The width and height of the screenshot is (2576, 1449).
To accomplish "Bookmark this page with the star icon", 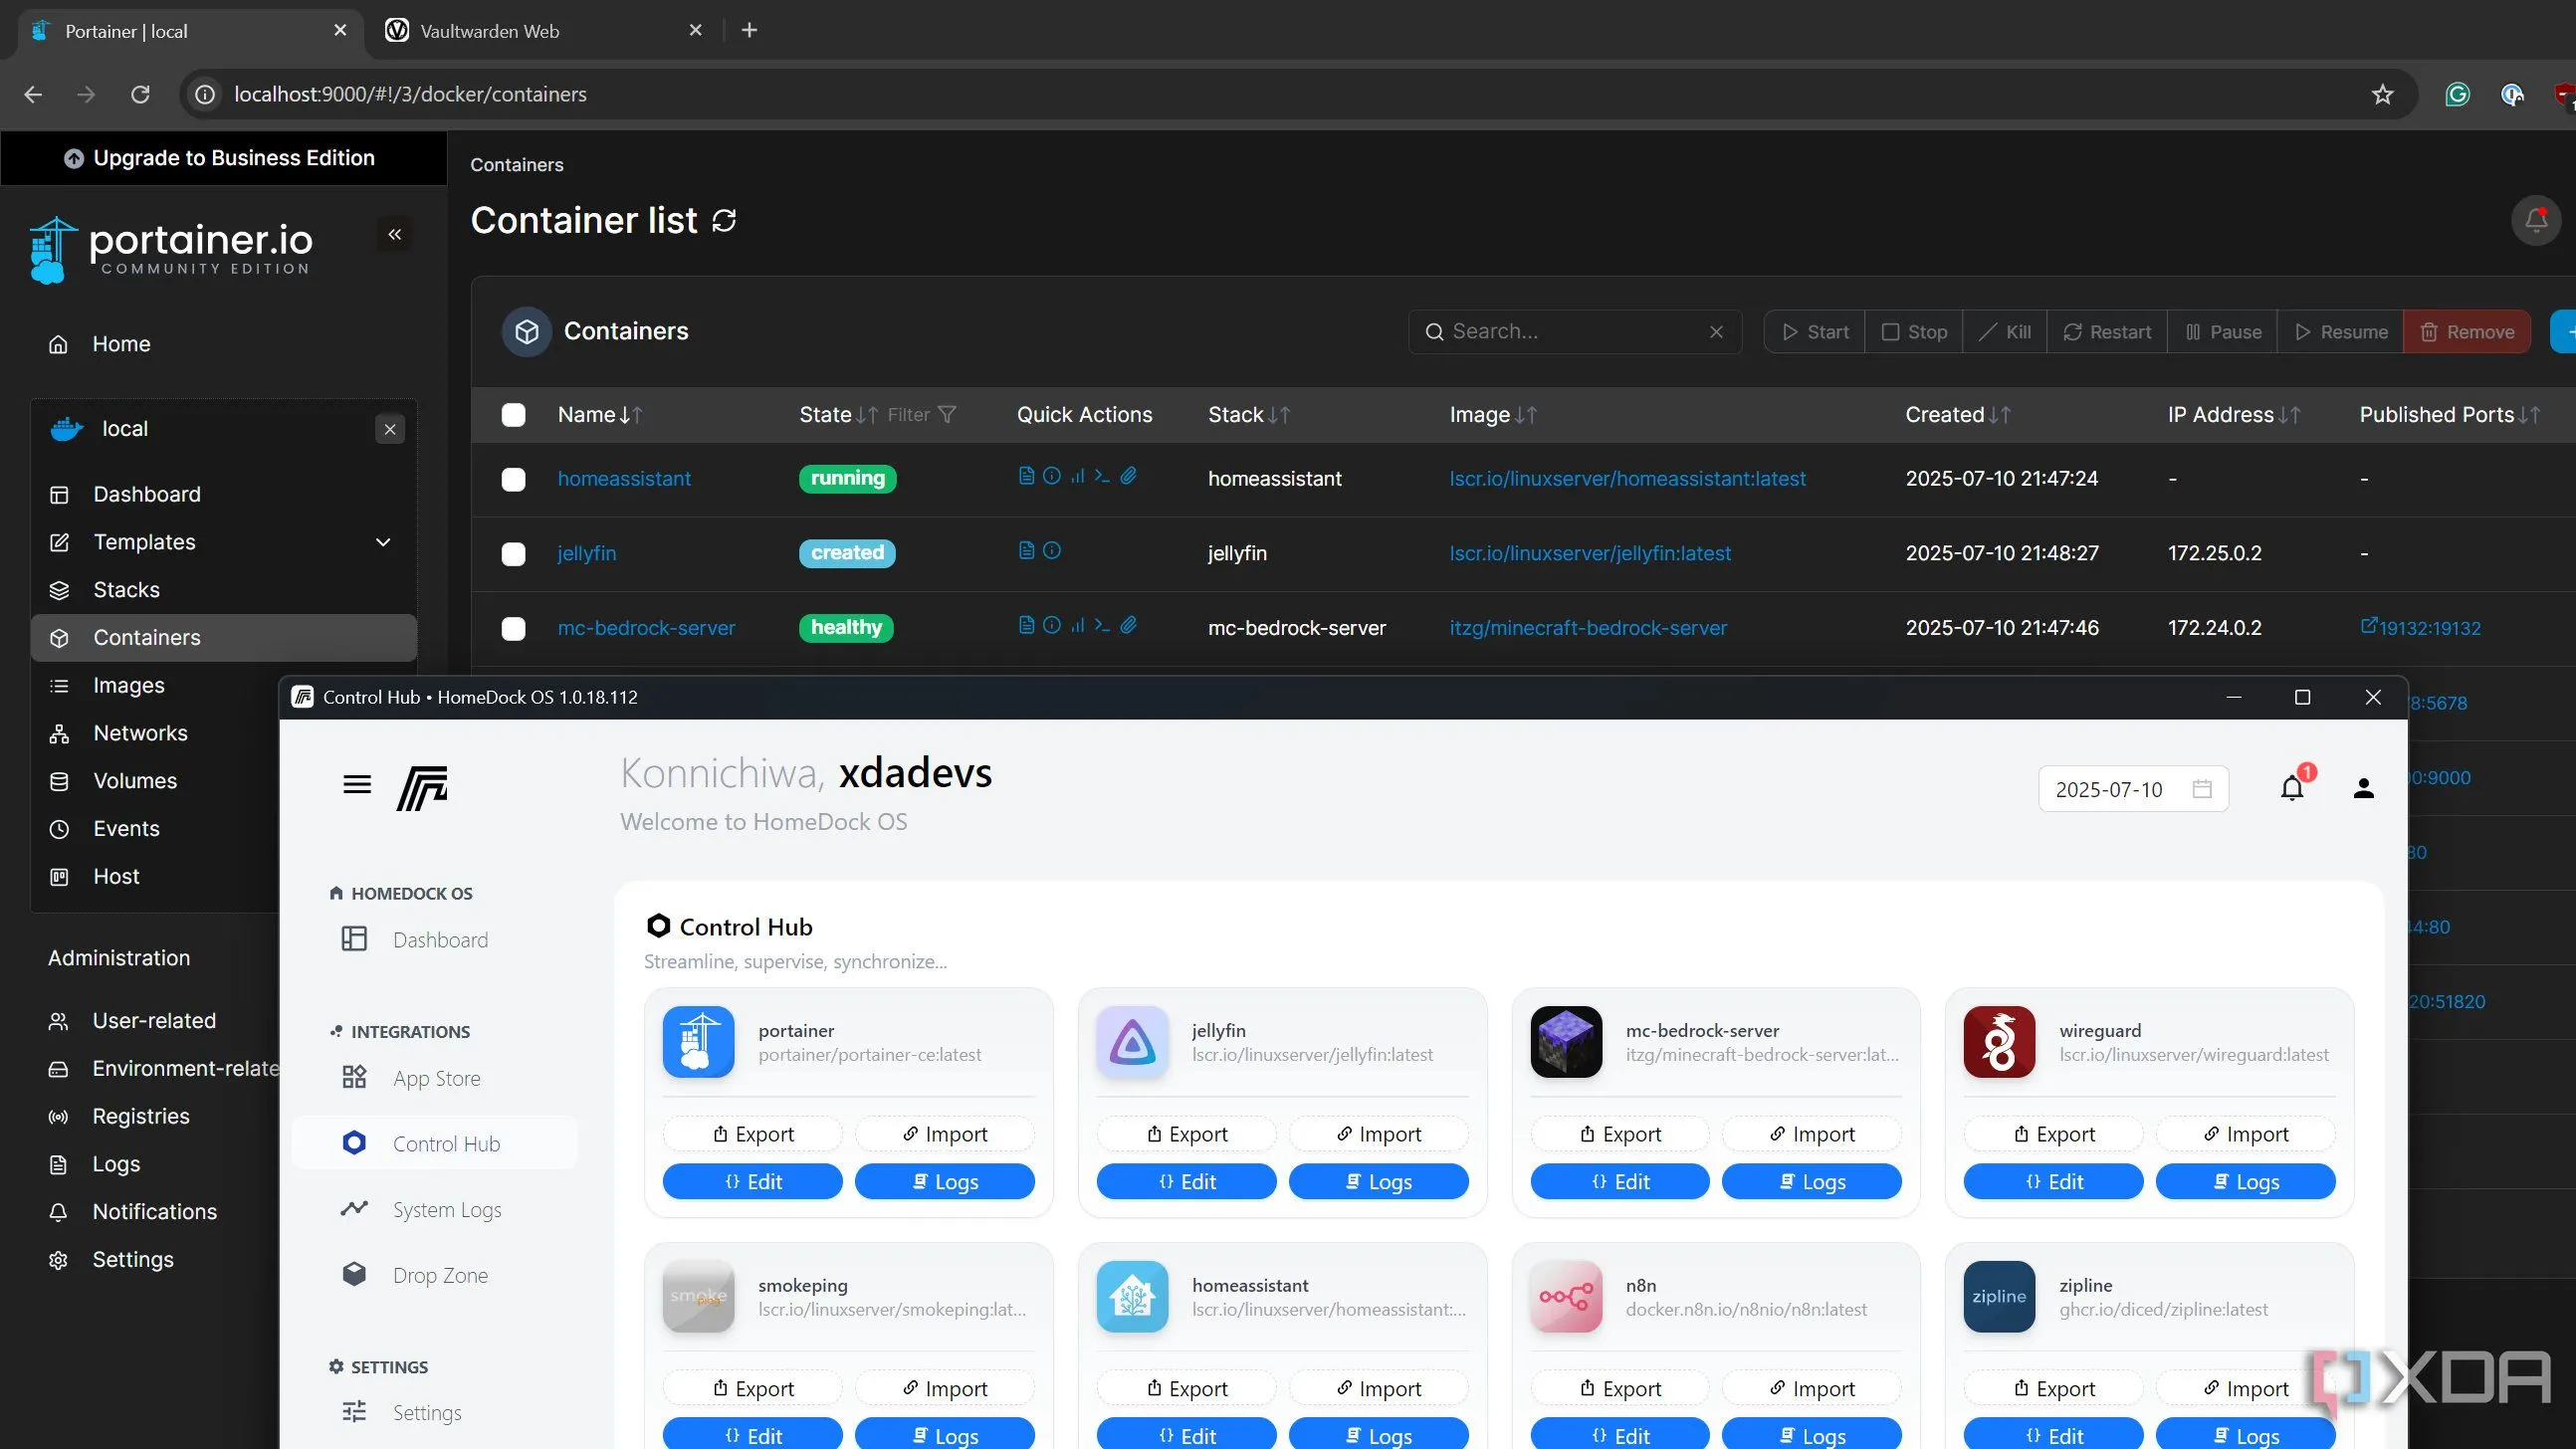I will pos(2382,94).
